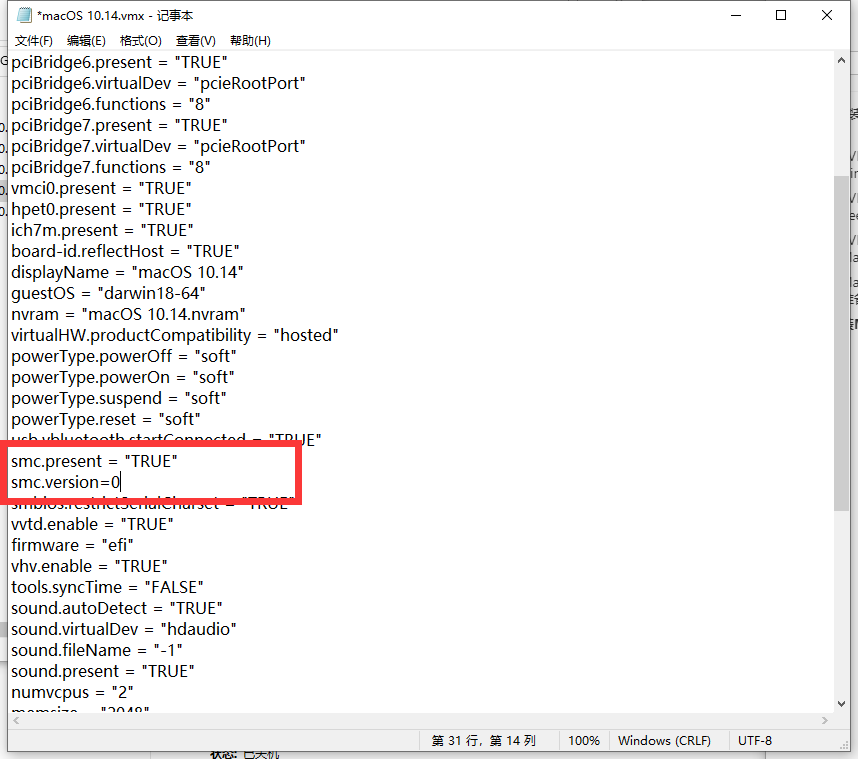Click UTF-8 encoding status entry
The width and height of the screenshot is (858, 759).
(x=755, y=740)
